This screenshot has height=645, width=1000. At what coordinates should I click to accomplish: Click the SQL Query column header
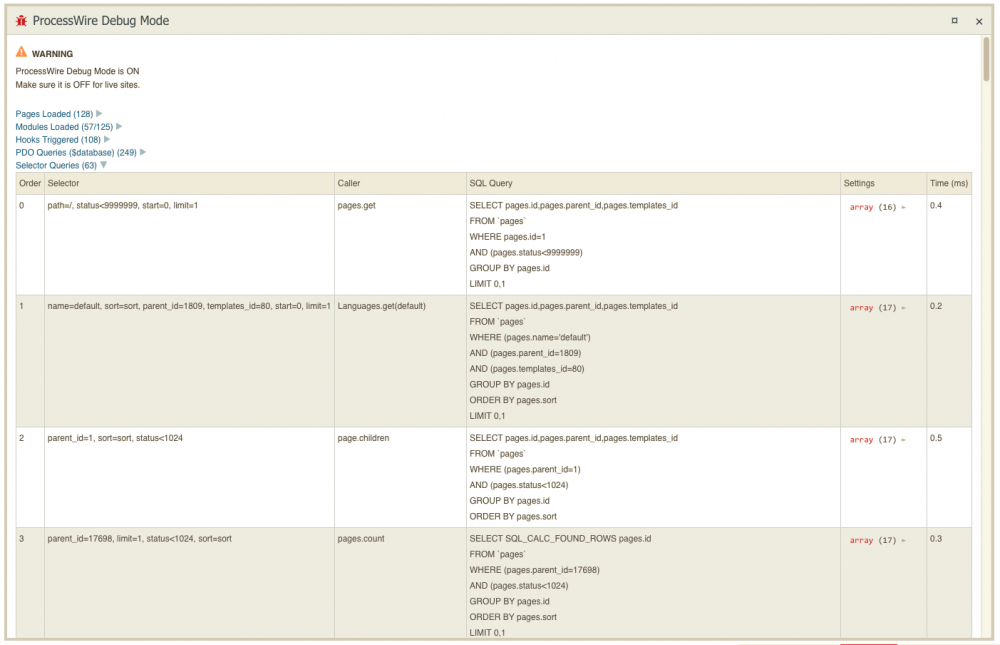pos(491,183)
